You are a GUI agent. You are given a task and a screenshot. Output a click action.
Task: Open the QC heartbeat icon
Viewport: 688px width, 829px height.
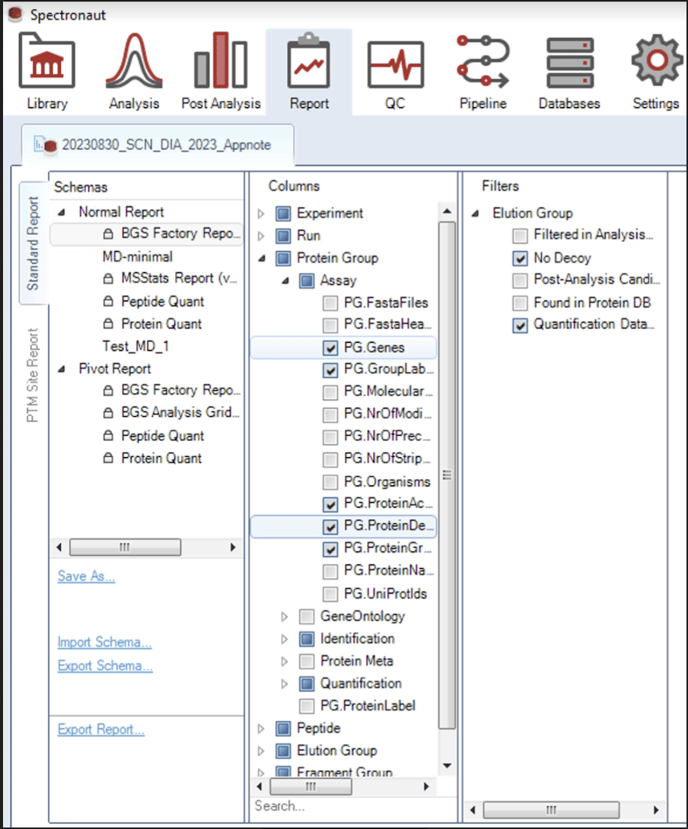tap(396, 65)
